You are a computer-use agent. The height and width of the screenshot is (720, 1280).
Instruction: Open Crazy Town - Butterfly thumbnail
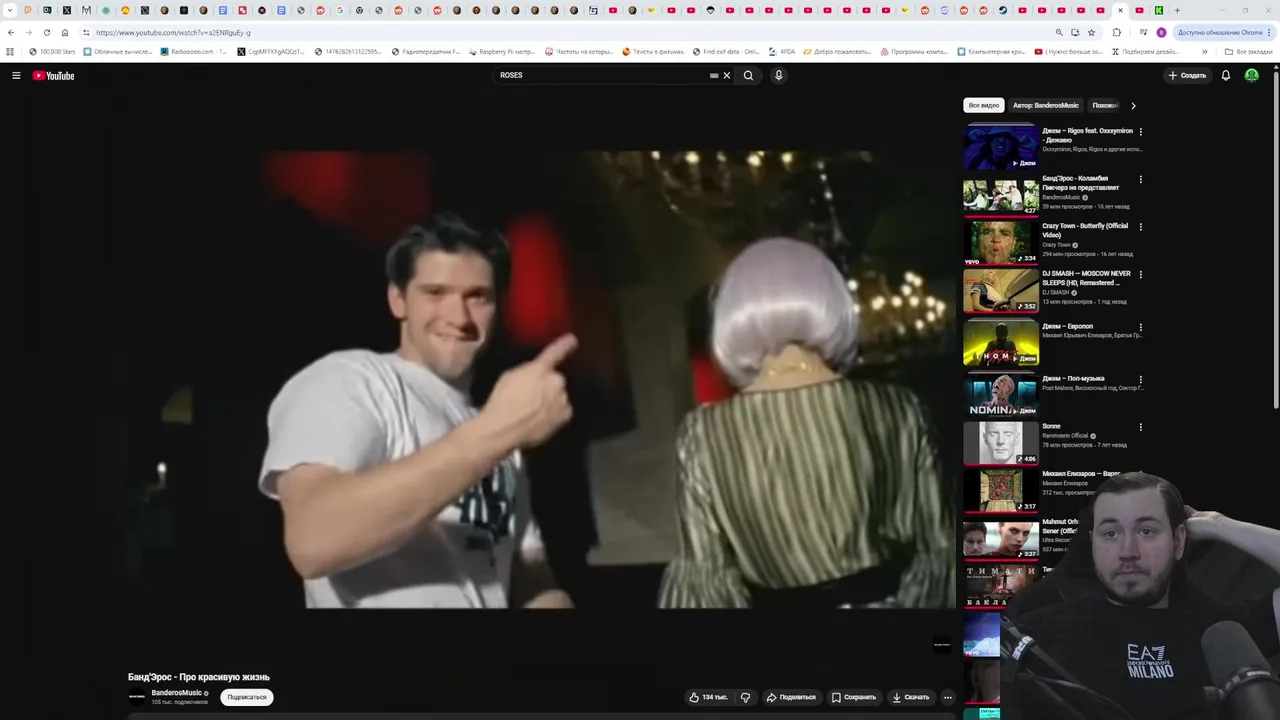(1001, 243)
